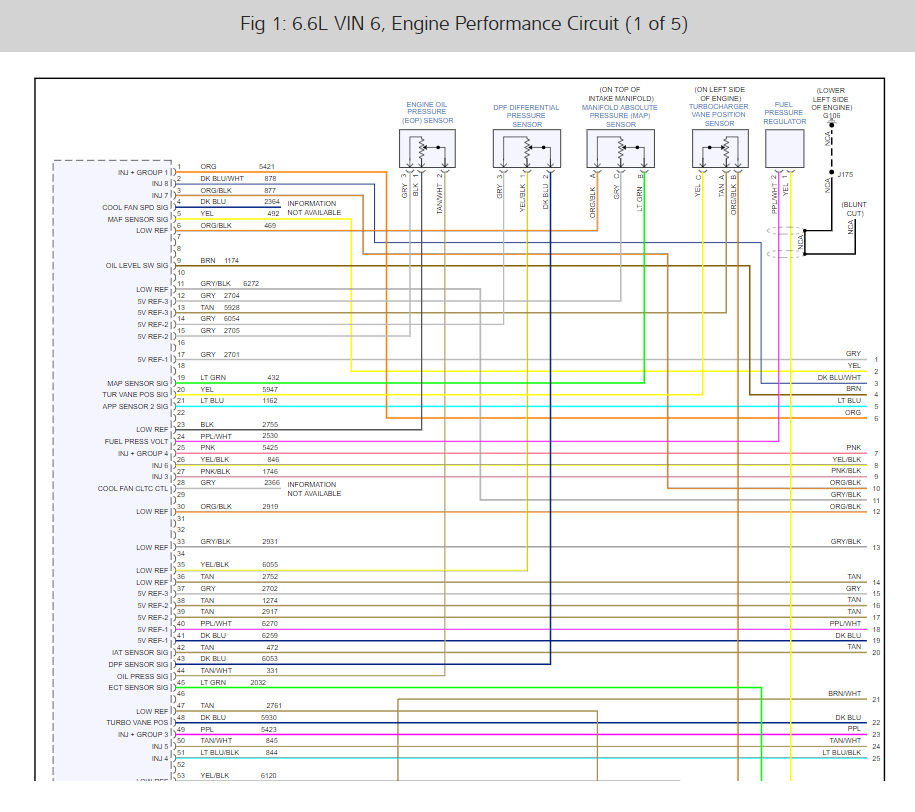
Task: Select the 'APP SENSOR 2 SIG' label
Action: (x=135, y=406)
